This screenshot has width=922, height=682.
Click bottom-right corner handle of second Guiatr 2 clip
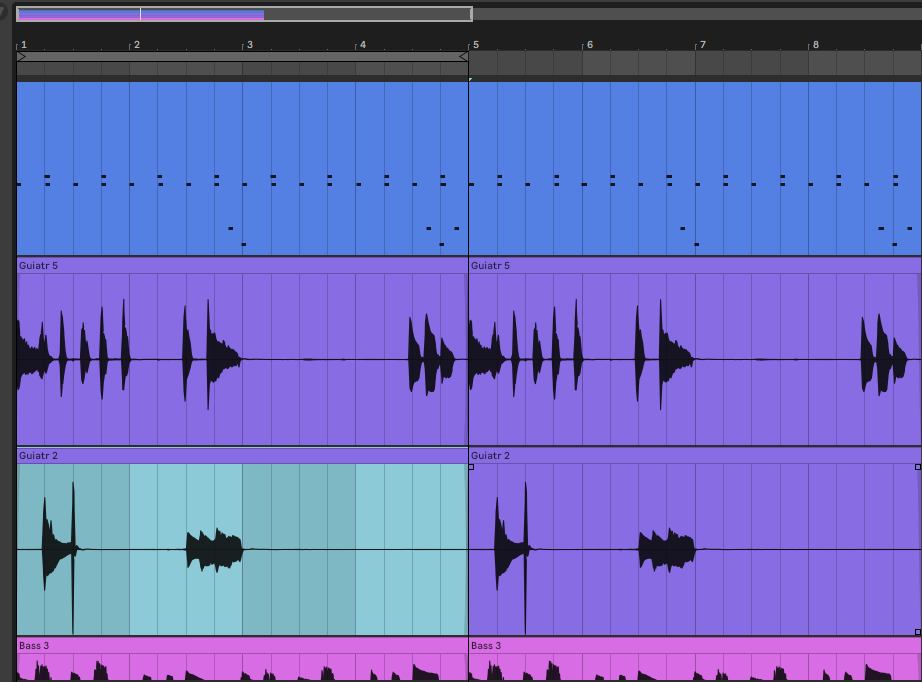pos(917,631)
